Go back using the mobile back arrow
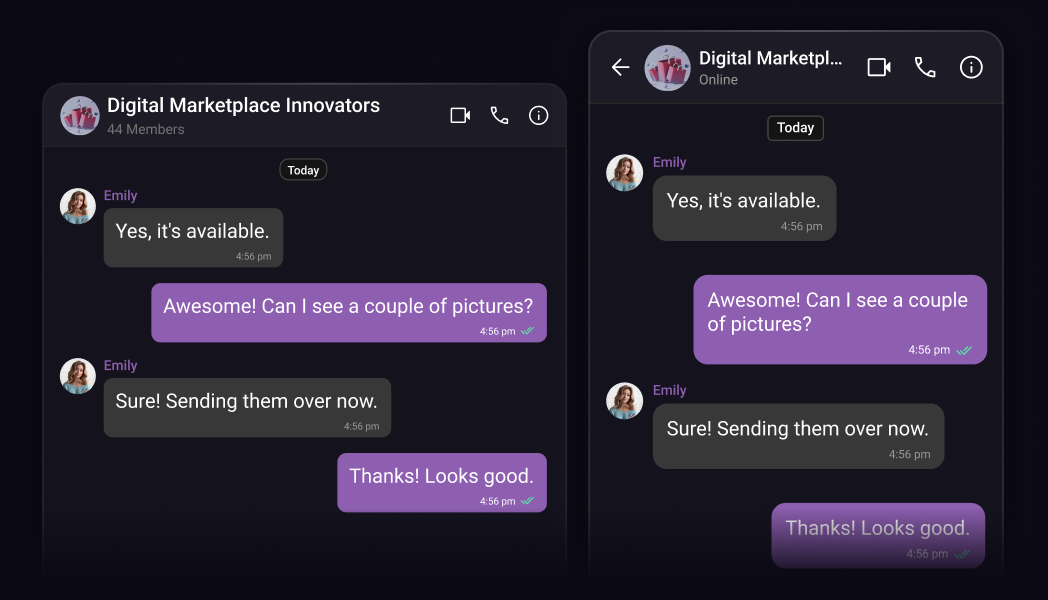This screenshot has height=600, width=1048. [x=620, y=67]
